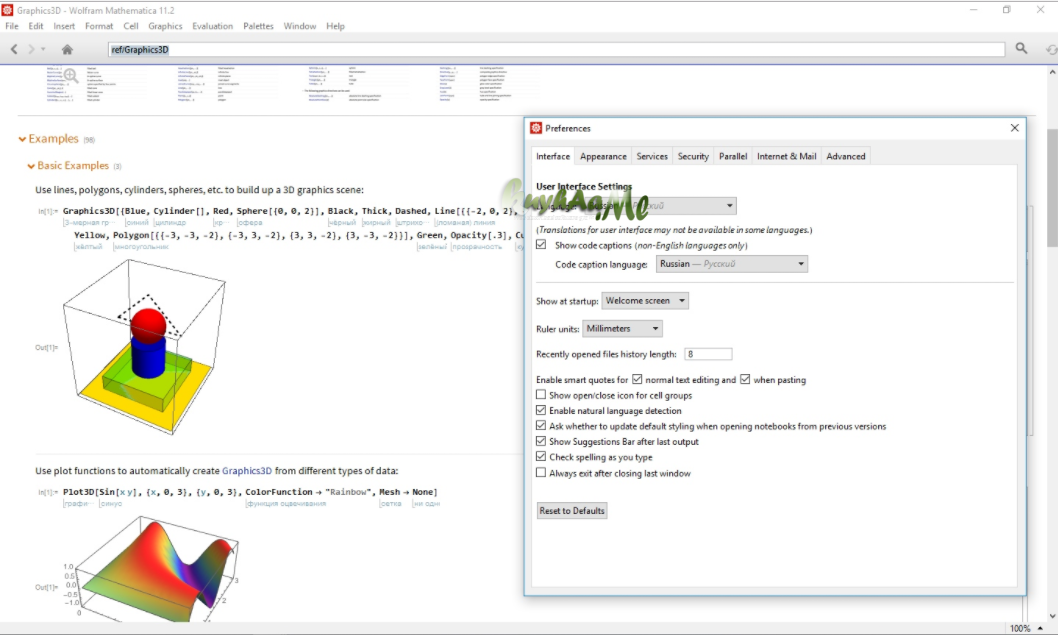Open the Show at startup dropdown
Screen dimensions: 1058x635
point(645,301)
